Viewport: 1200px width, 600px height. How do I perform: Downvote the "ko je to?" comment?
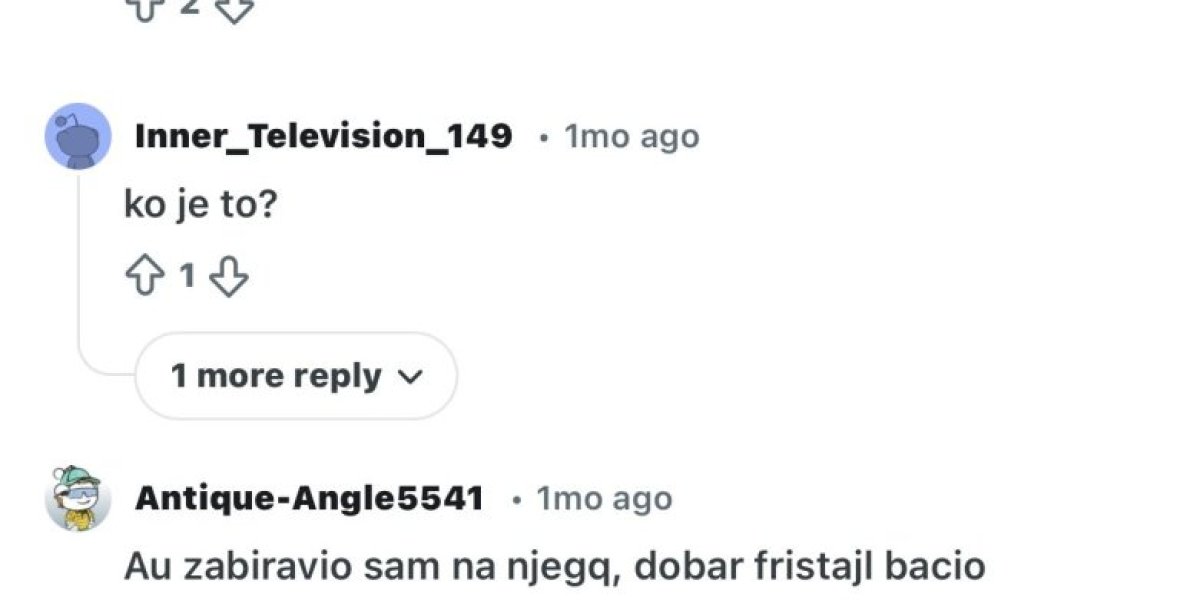click(229, 276)
